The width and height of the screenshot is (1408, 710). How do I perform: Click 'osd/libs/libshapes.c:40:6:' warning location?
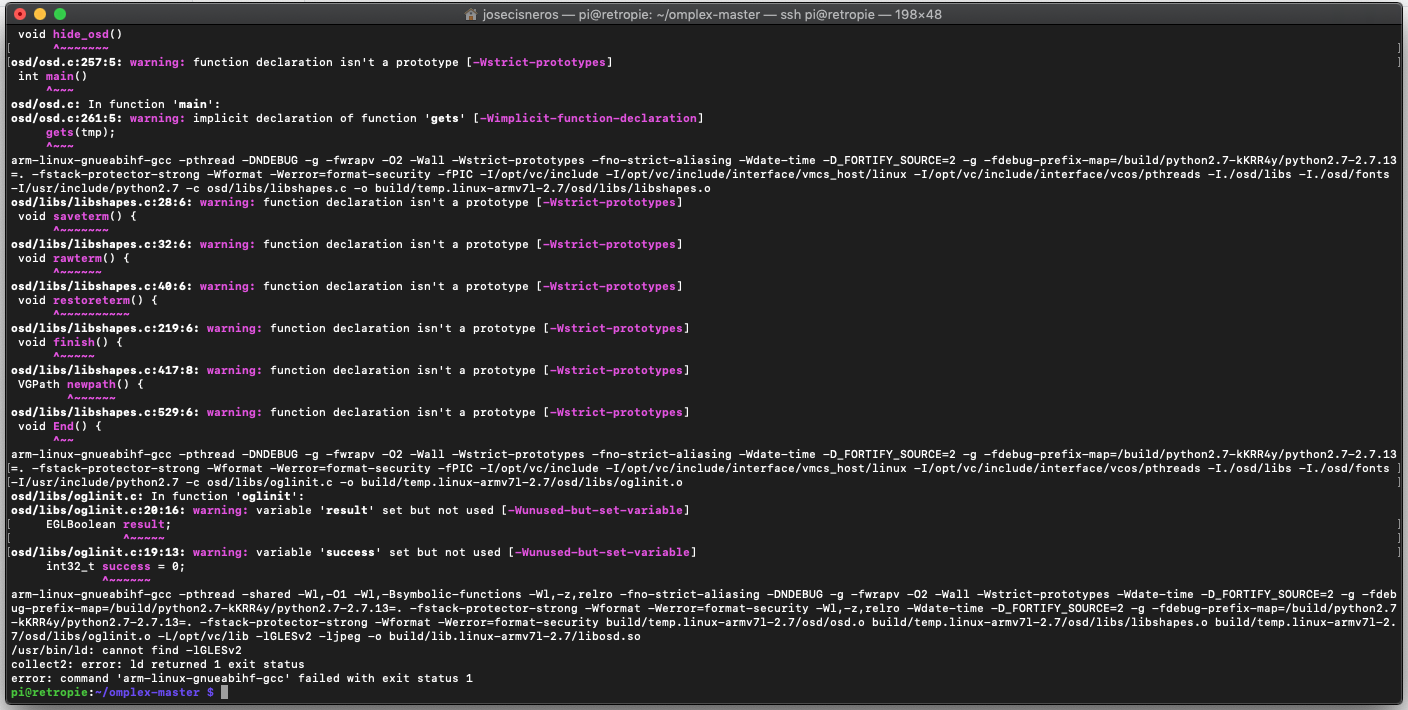coord(102,286)
